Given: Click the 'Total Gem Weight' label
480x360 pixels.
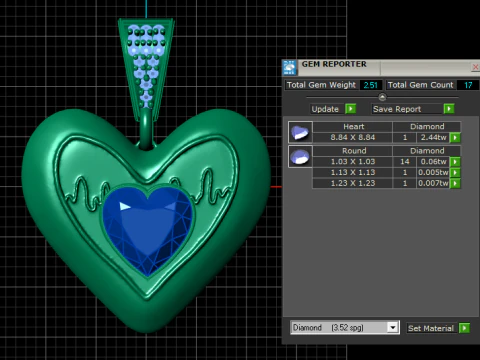Looking at the screenshot, I should point(321,85).
